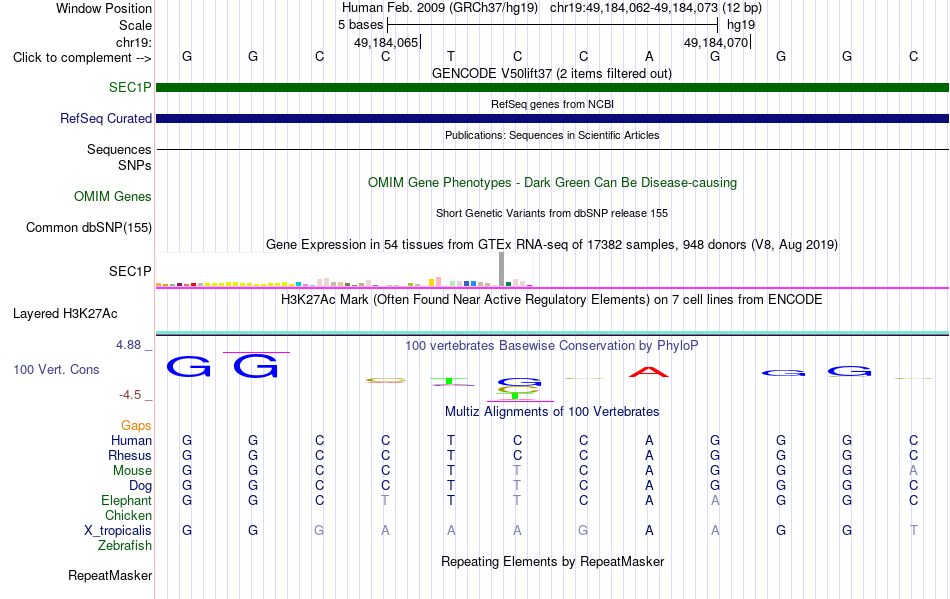This screenshot has height=599, width=950.
Task: Click the 4.88 PhyloP upper scale value
Action: coord(128,345)
